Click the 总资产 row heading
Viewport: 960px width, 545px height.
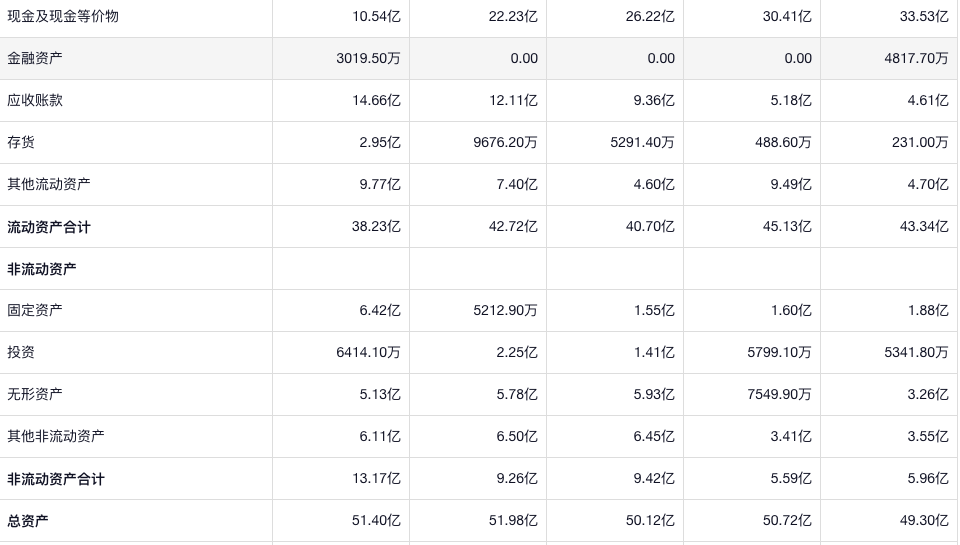(28, 521)
